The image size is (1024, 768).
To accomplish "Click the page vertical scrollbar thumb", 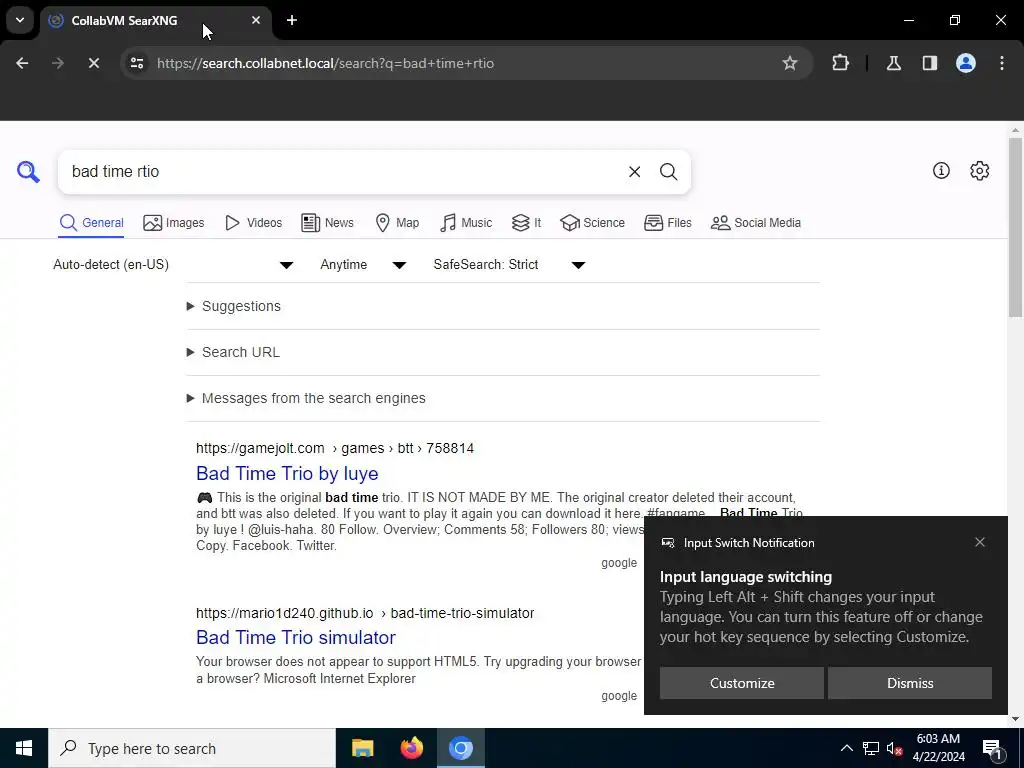I will (x=1015, y=226).
